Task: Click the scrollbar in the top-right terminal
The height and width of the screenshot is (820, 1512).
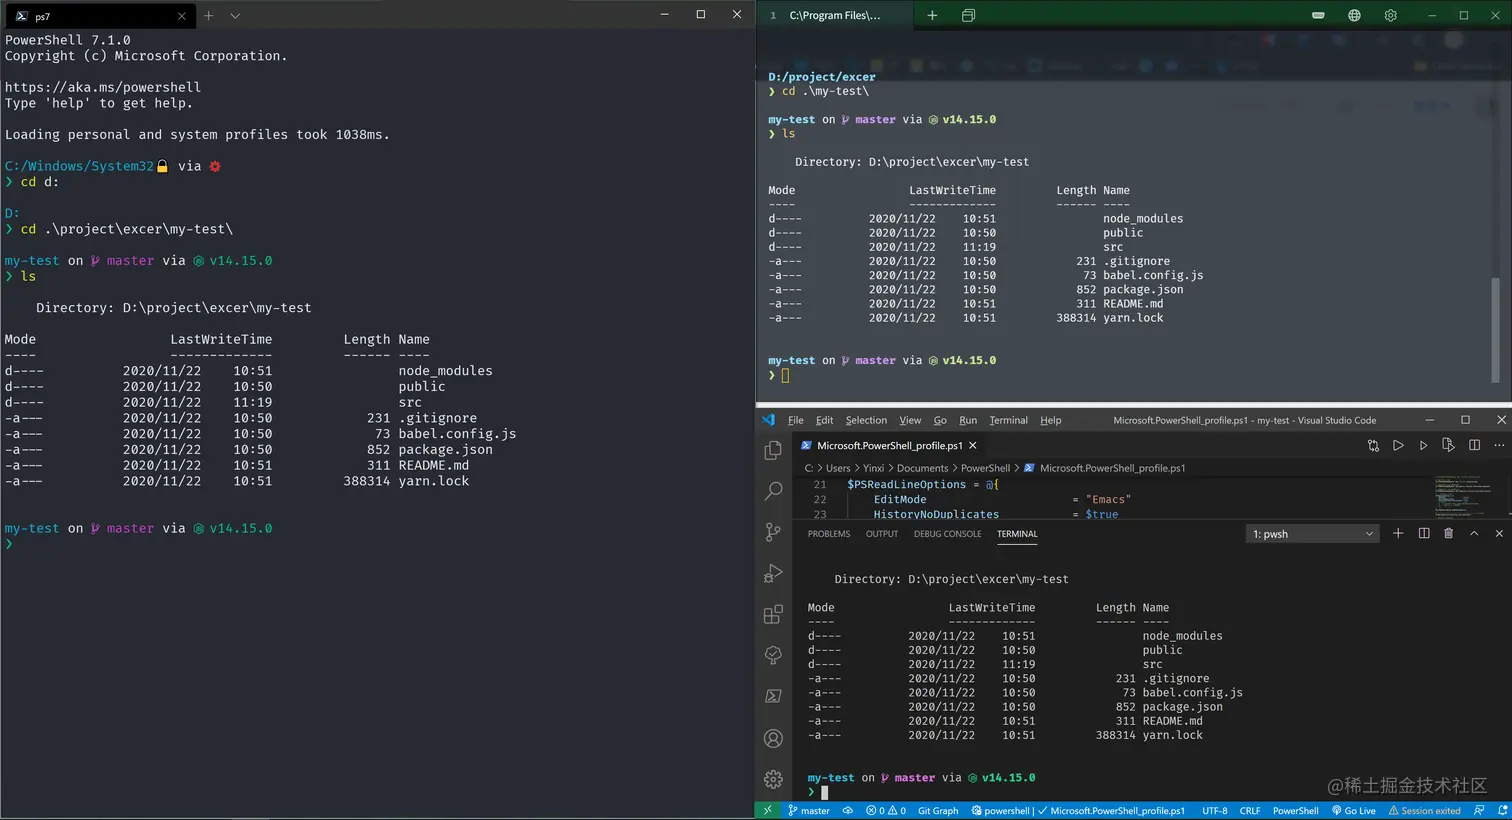Action: (1495, 330)
